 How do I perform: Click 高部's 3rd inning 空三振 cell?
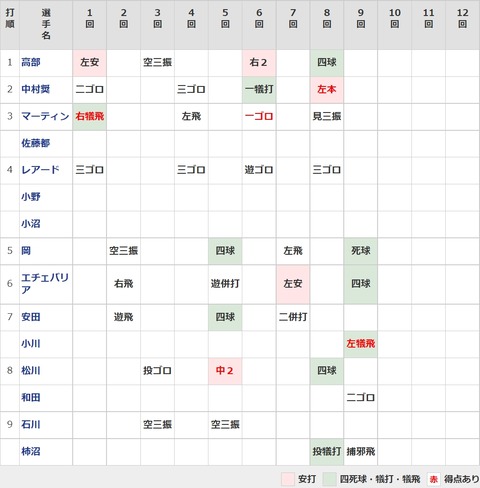point(157,63)
